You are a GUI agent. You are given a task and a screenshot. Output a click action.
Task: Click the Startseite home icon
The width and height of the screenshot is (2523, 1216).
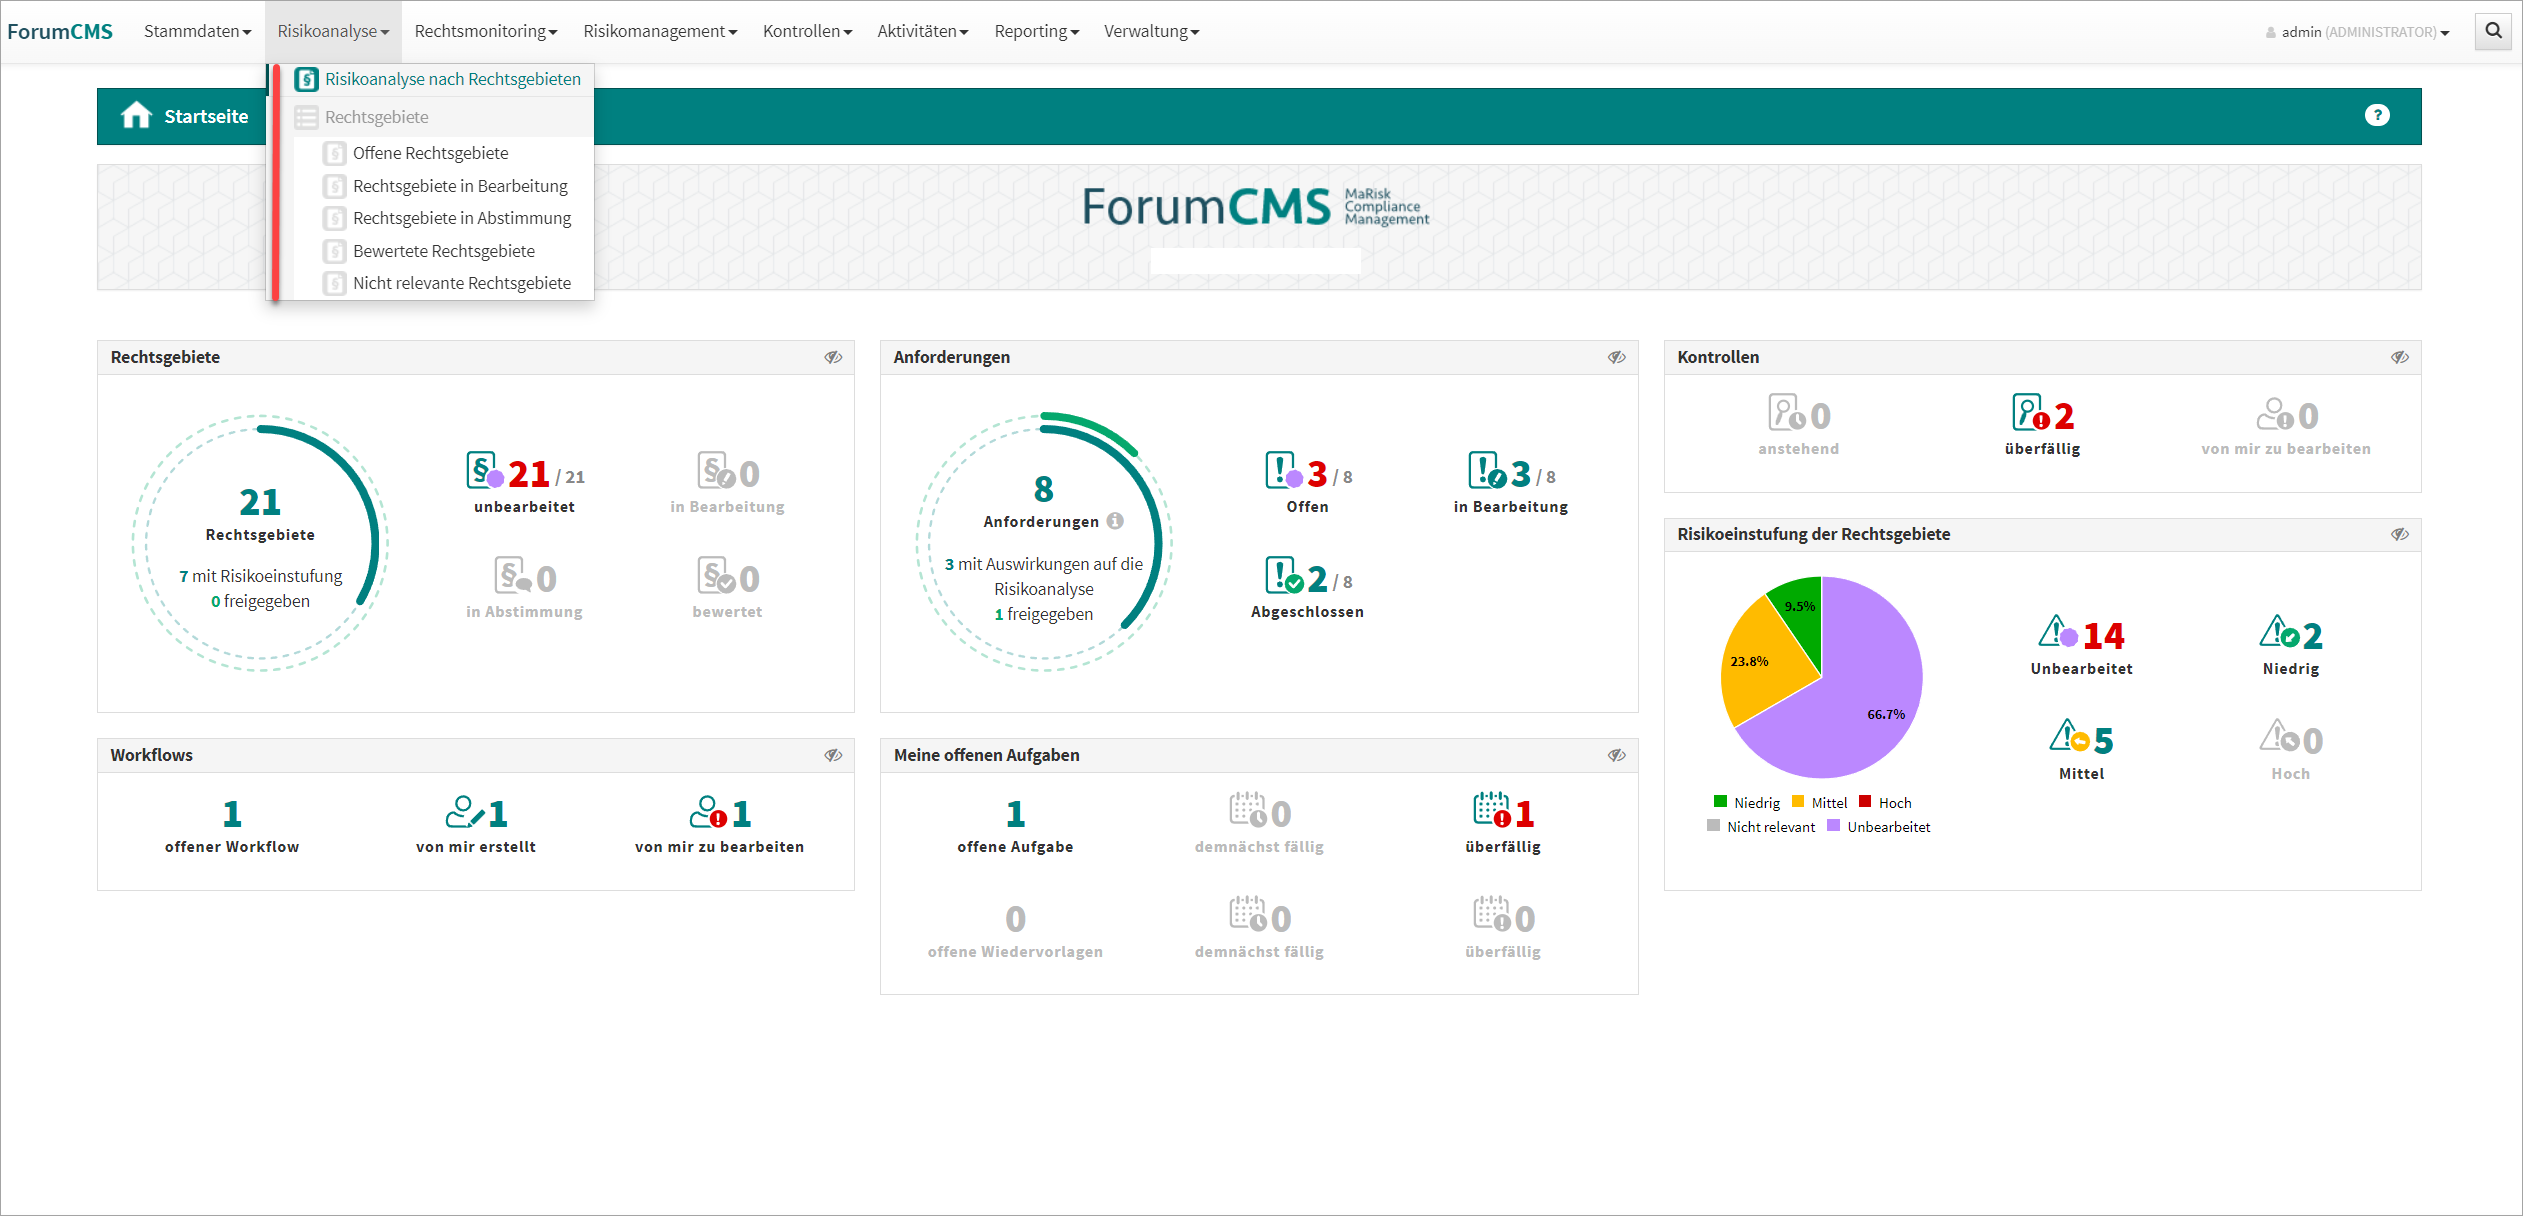[x=136, y=116]
